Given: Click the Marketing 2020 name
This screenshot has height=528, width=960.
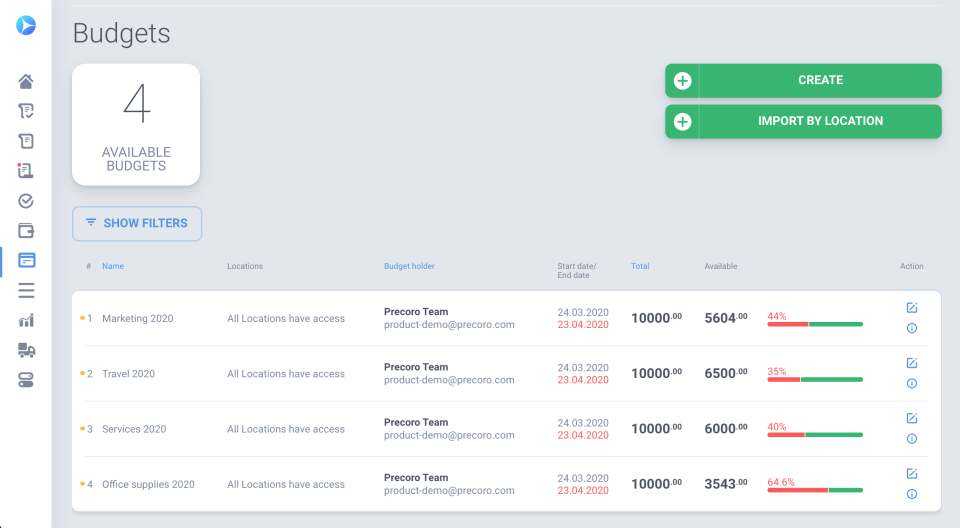Looking at the screenshot, I should coord(137,319).
